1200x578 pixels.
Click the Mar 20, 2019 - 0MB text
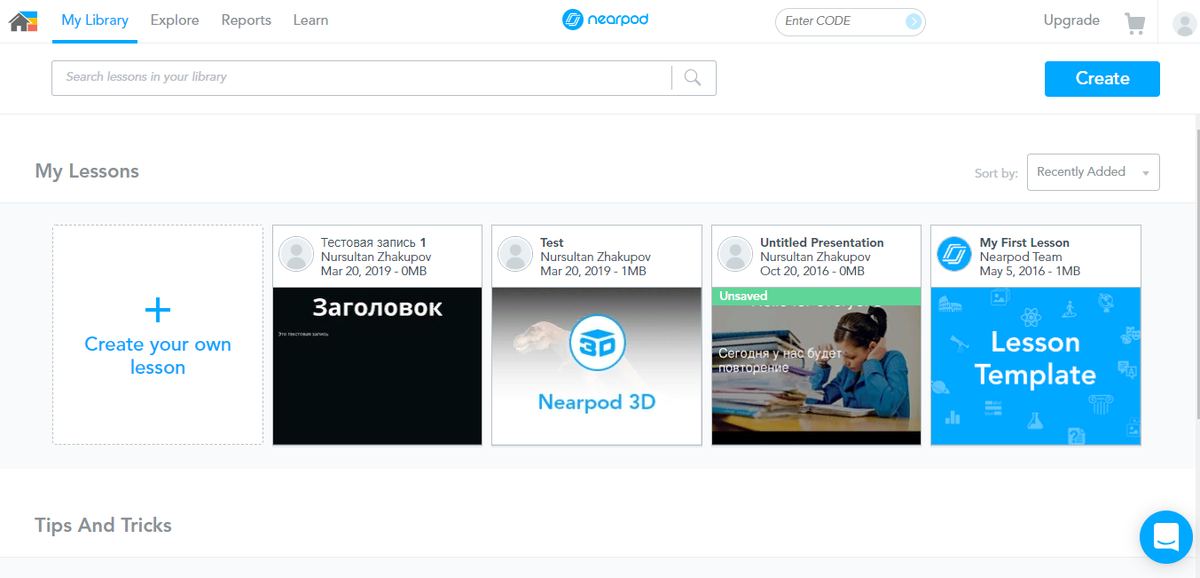coord(374,271)
